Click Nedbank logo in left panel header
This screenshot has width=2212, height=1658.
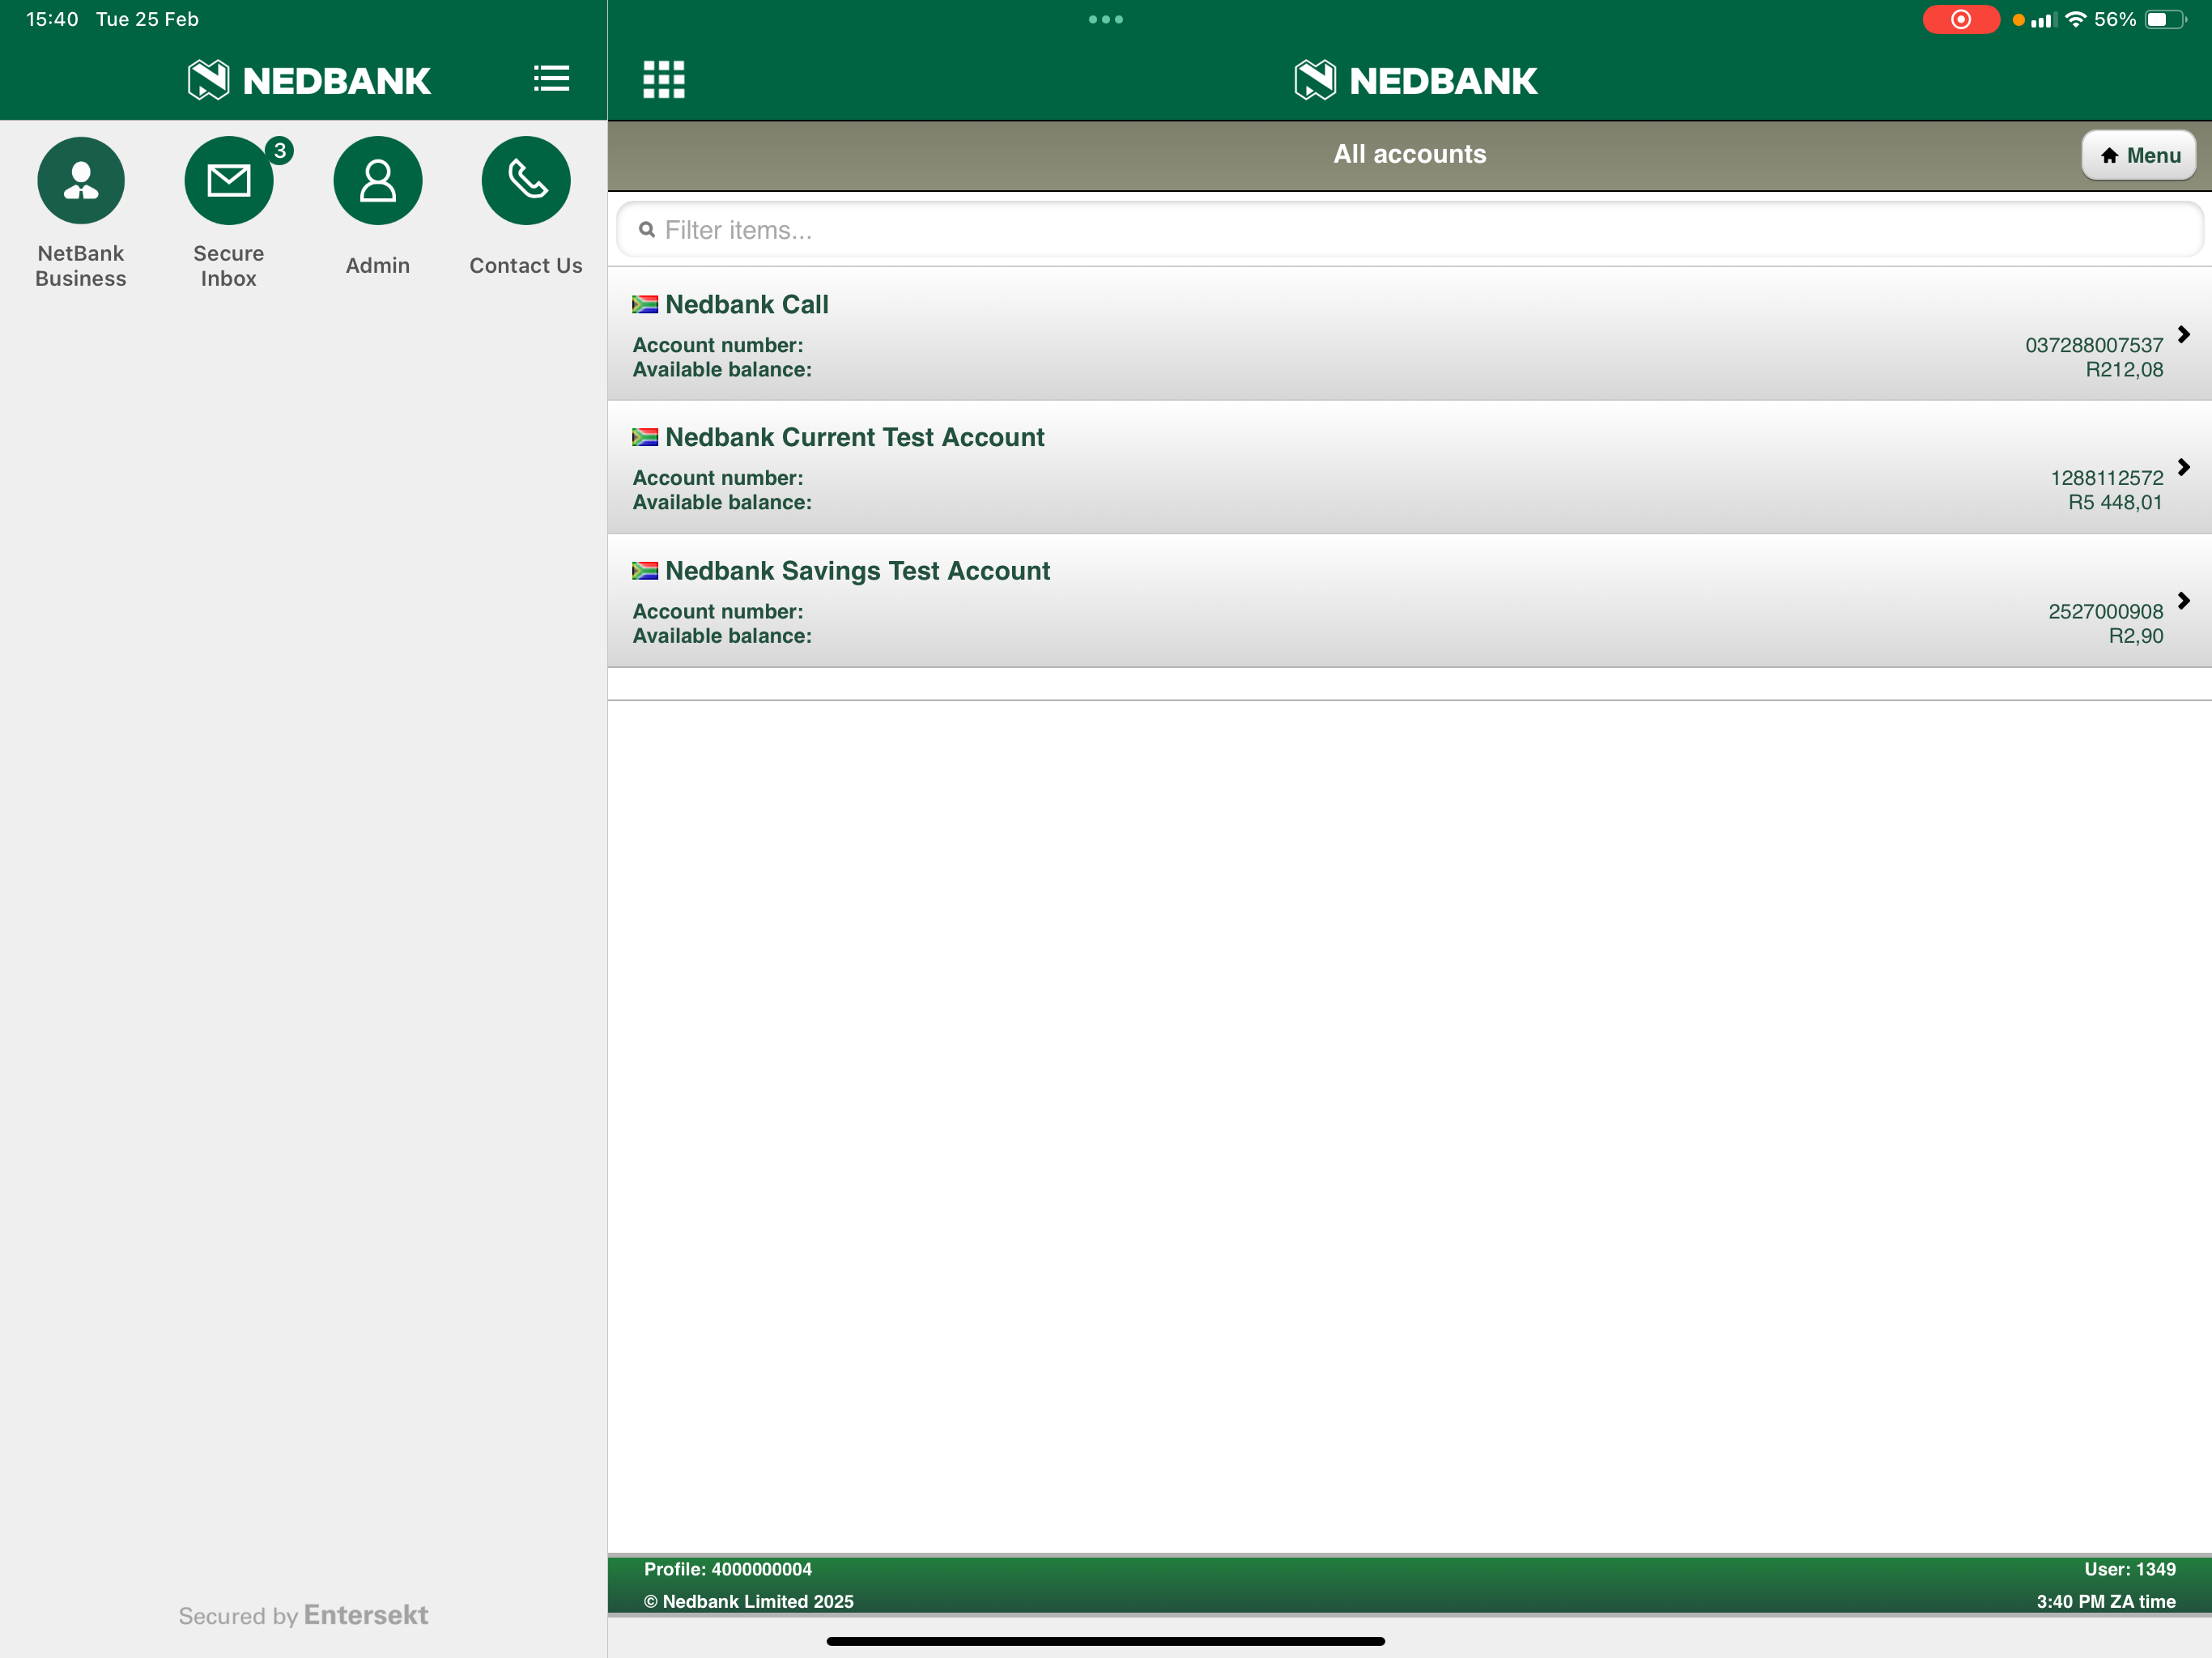pos(309,80)
